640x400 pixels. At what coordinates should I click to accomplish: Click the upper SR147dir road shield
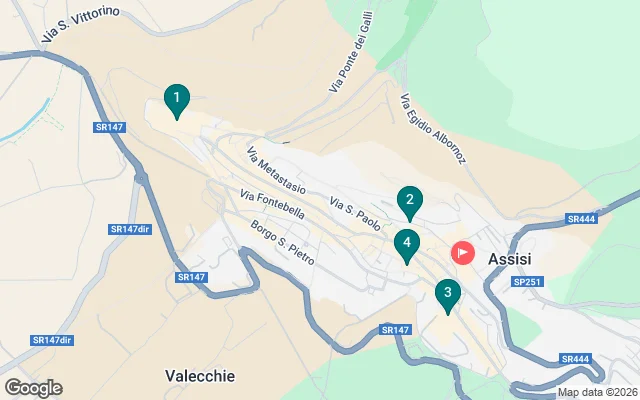[130, 229]
